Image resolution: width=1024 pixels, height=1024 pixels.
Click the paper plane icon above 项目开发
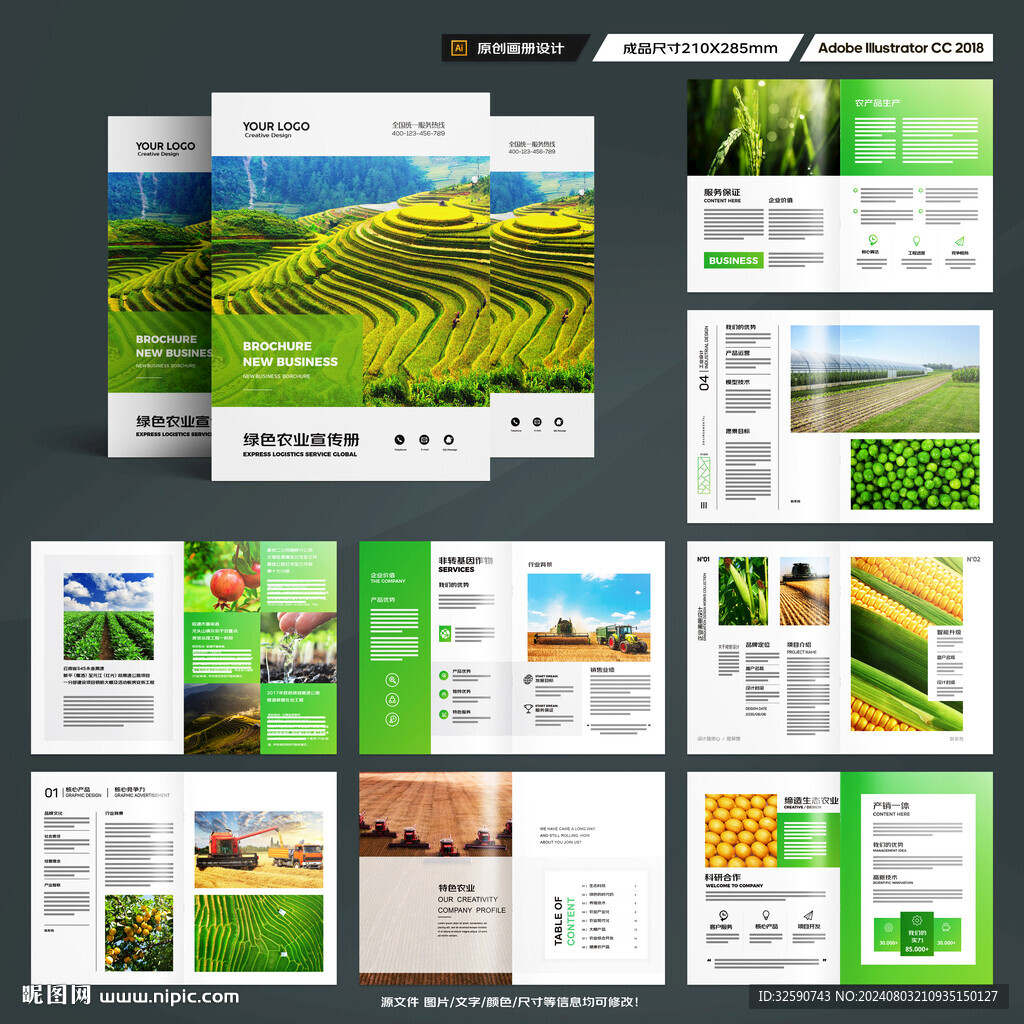tap(808, 915)
